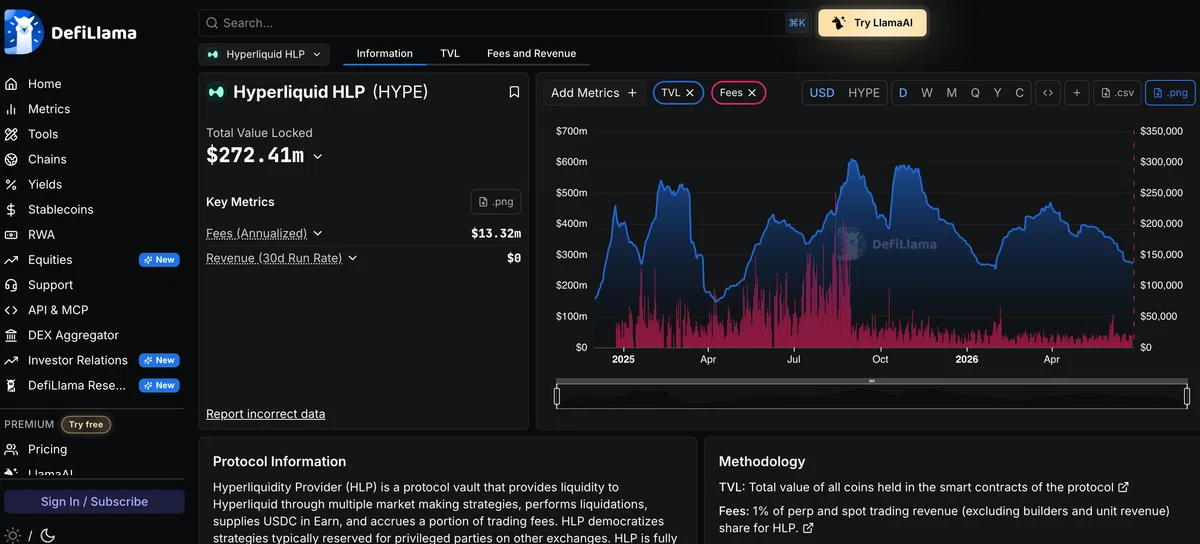Click New badge beside Equities
This screenshot has width=1200, height=544.
(x=159, y=260)
